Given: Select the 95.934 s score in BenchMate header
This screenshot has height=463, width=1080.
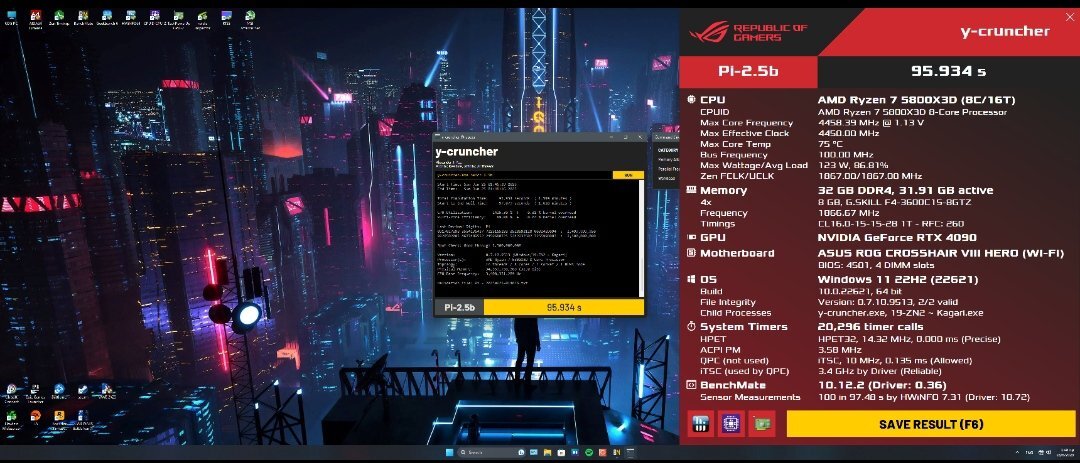Looking at the screenshot, I should pos(948,71).
